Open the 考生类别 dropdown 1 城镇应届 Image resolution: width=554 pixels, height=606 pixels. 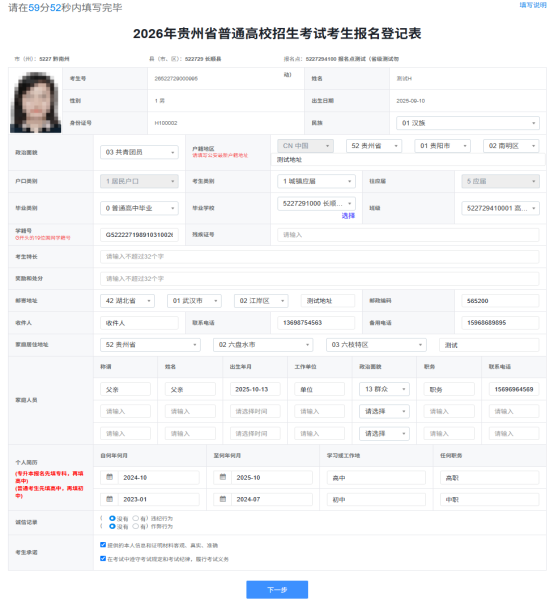(x=316, y=181)
